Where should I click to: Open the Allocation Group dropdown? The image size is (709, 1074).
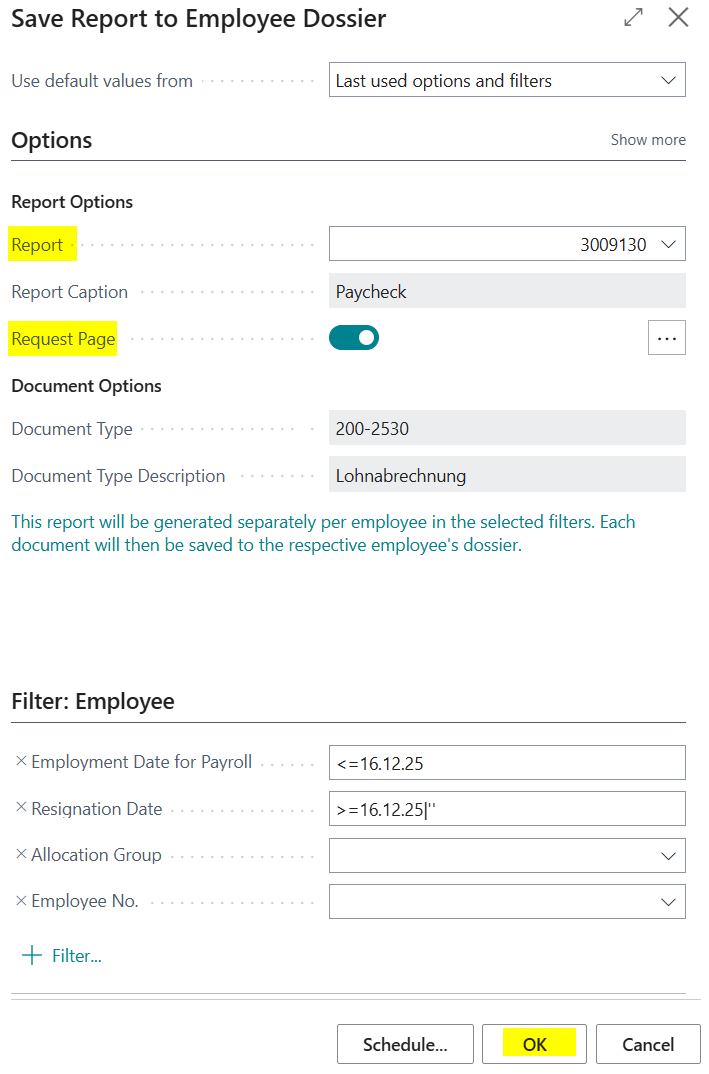[667, 856]
